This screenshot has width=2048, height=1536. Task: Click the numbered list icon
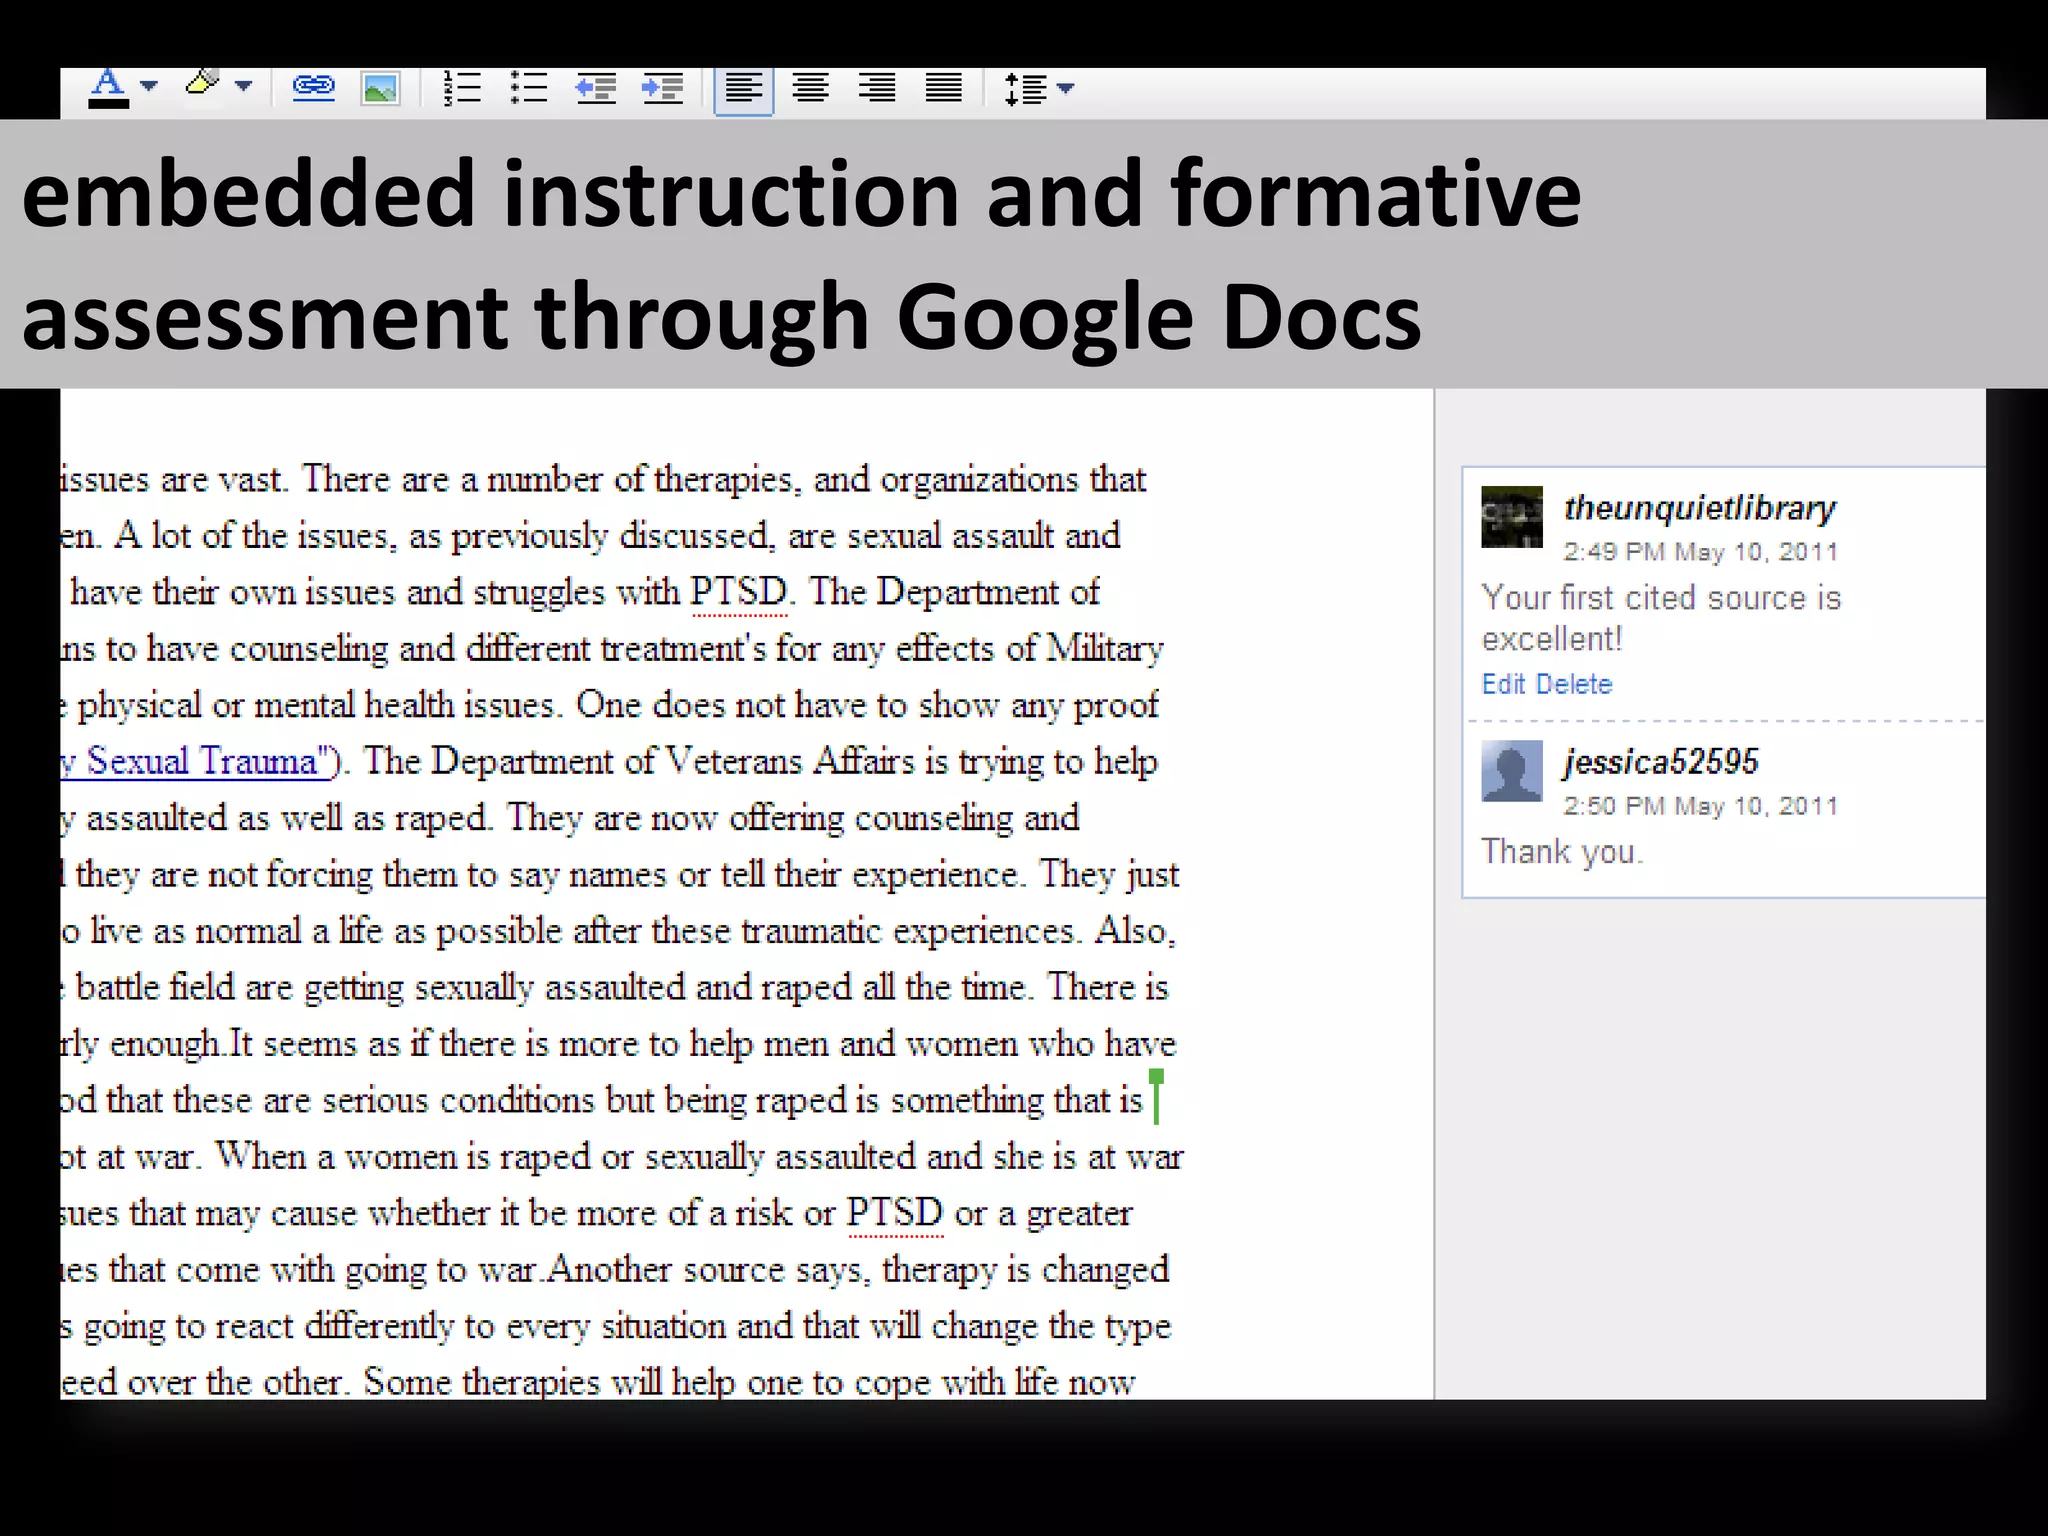462,89
